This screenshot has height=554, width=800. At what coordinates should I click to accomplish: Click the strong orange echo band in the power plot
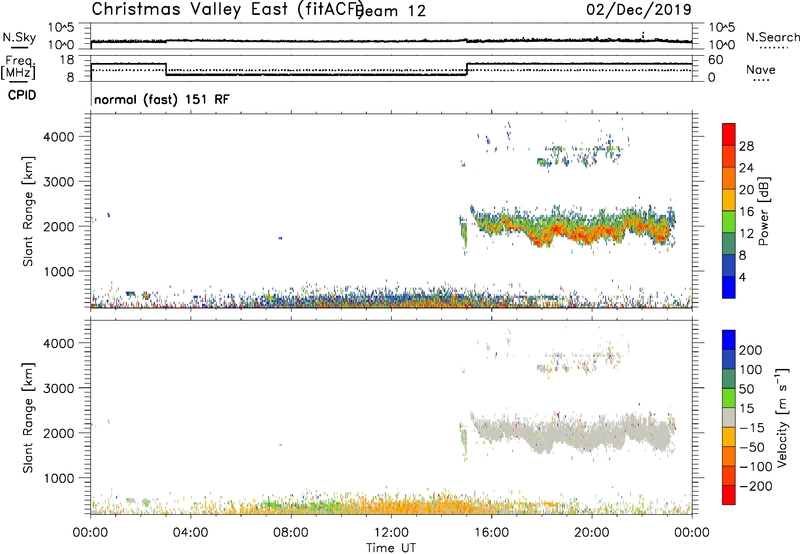[x=571, y=230]
